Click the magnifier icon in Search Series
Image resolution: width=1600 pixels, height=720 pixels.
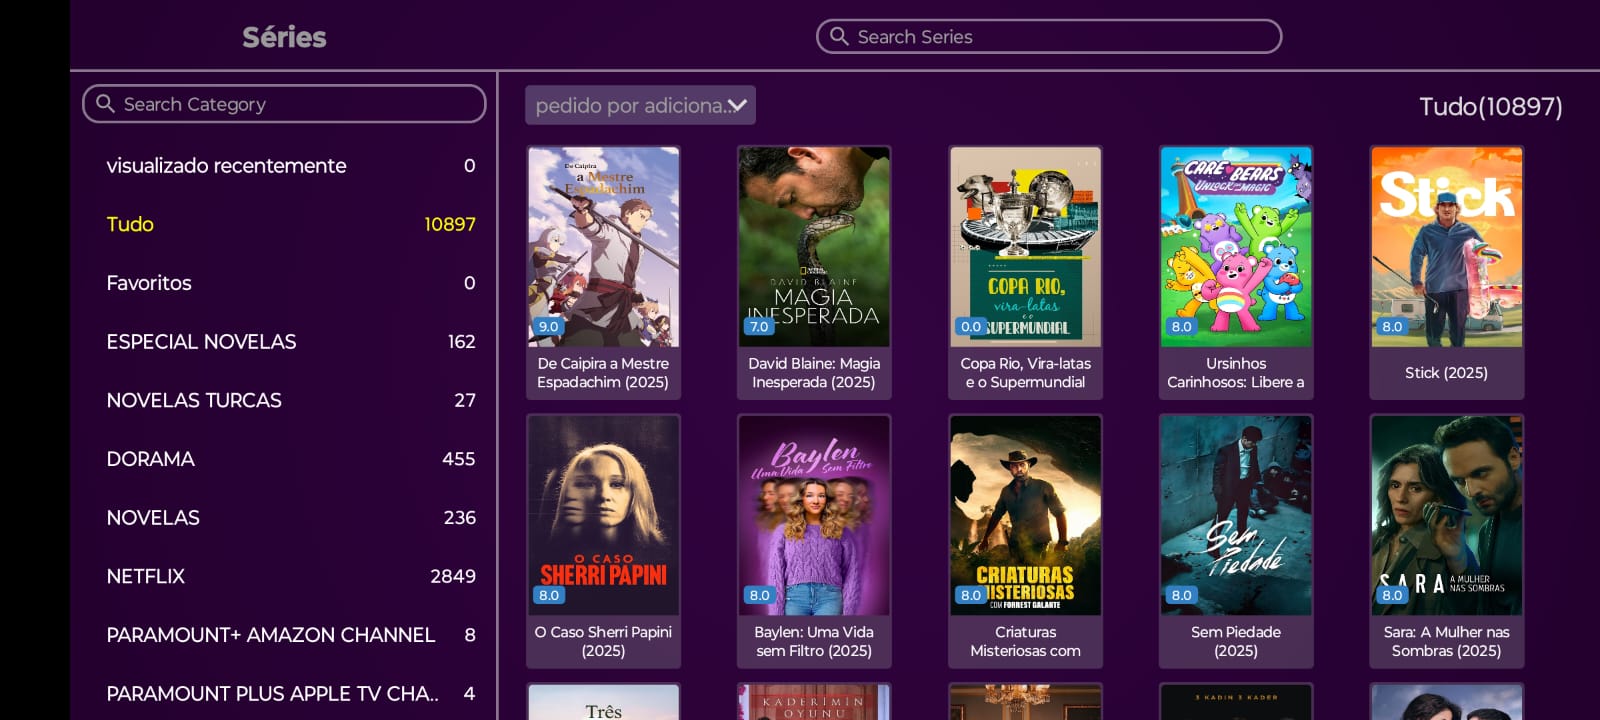pyautogui.click(x=839, y=36)
